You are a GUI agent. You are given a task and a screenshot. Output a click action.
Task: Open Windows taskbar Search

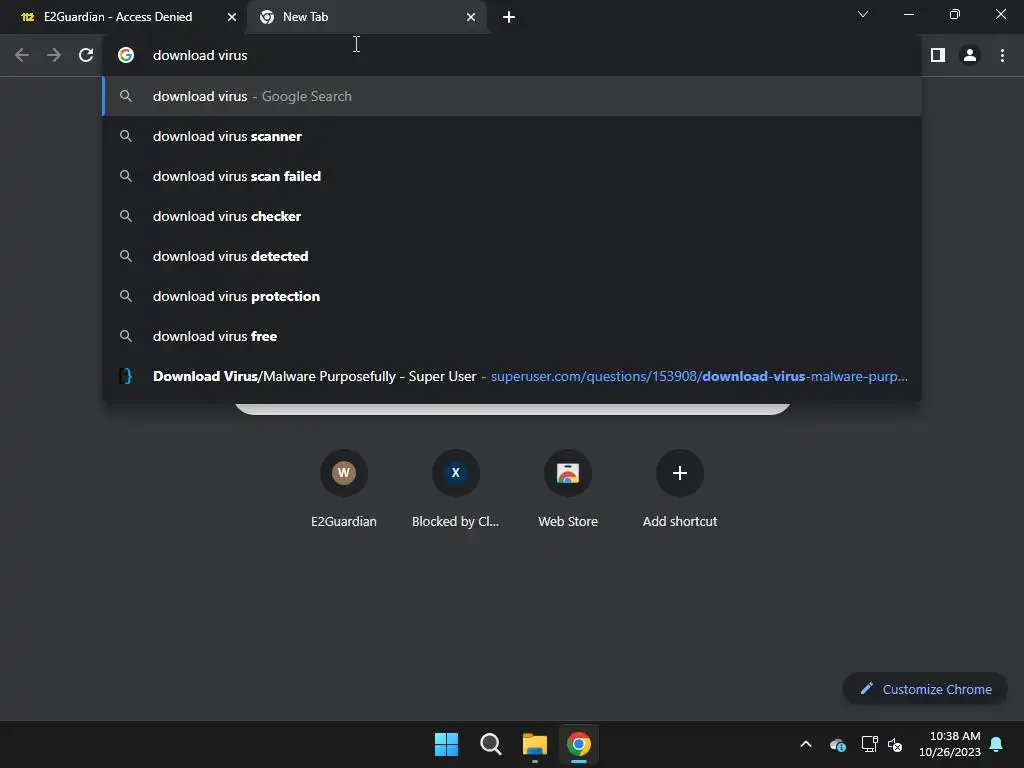[x=490, y=744]
